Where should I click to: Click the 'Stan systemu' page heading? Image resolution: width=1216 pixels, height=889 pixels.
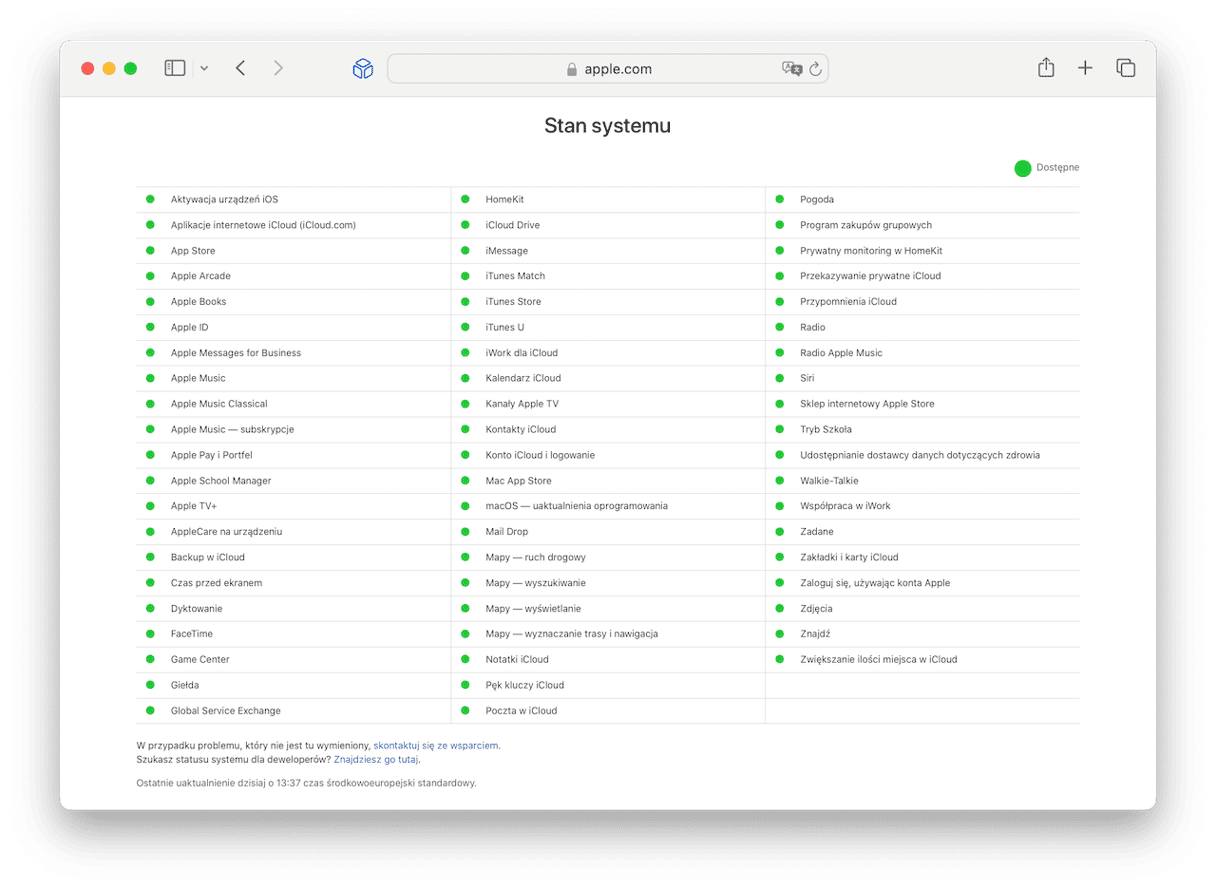[608, 127]
